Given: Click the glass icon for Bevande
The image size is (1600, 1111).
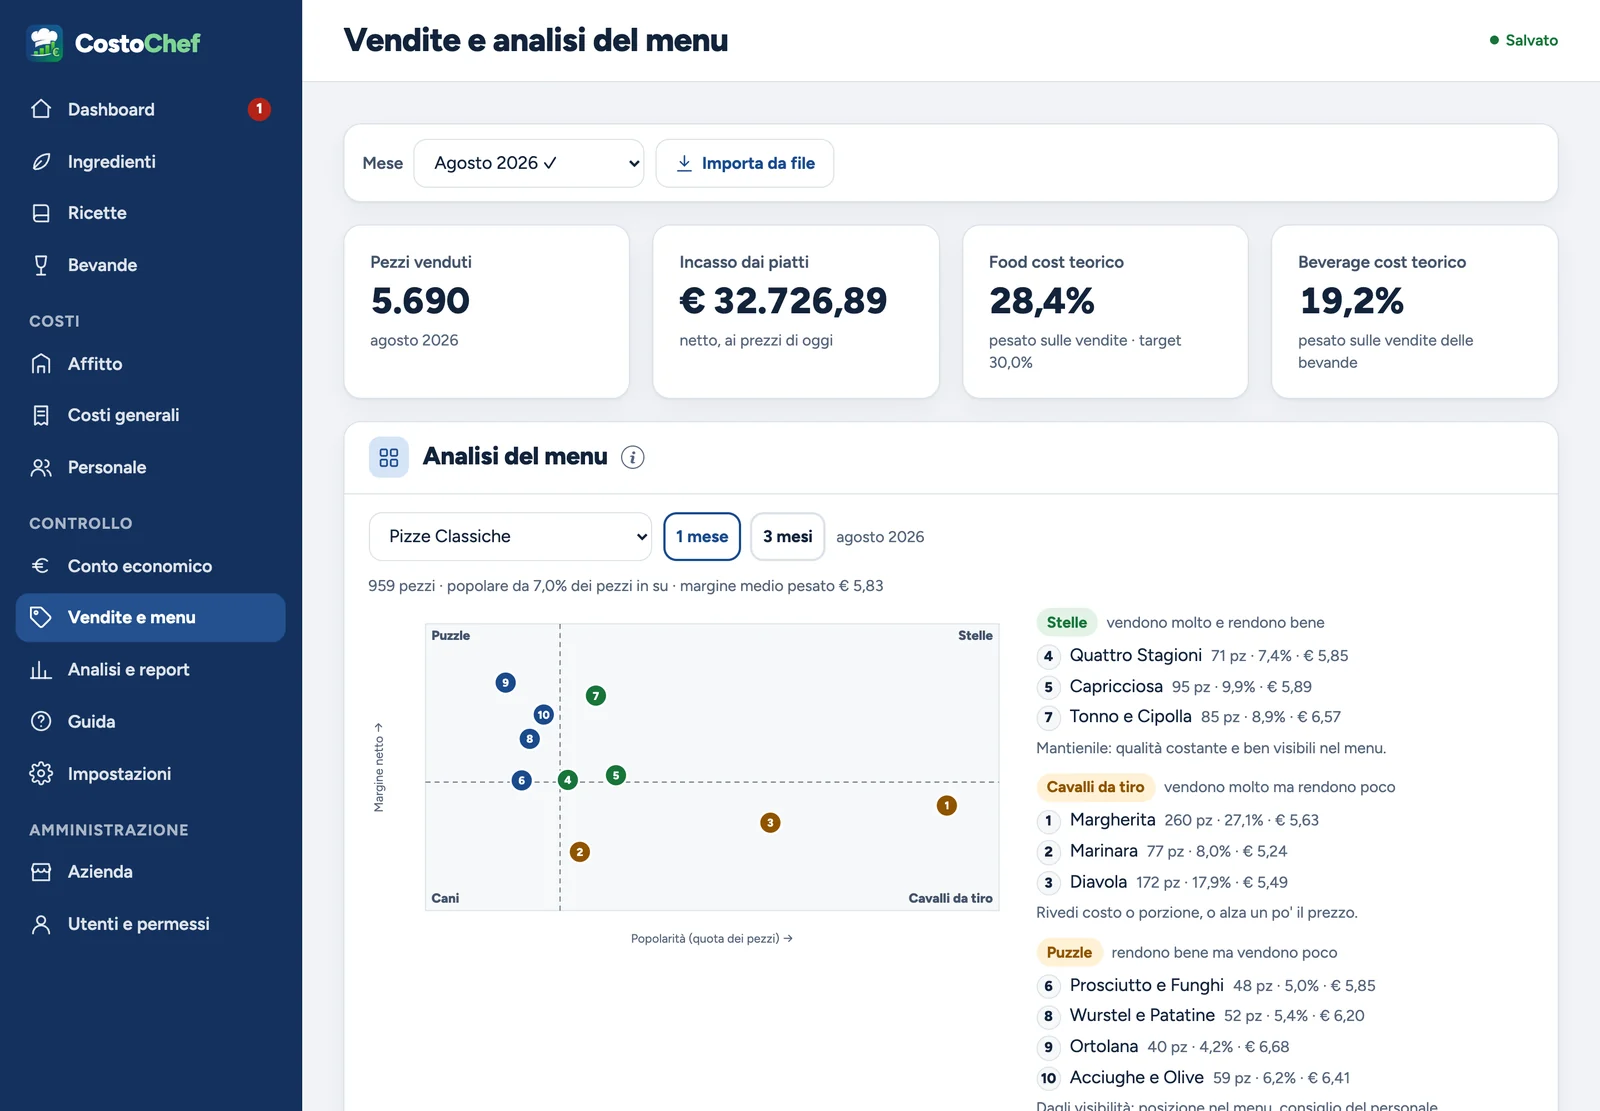Looking at the screenshot, I should 41,265.
